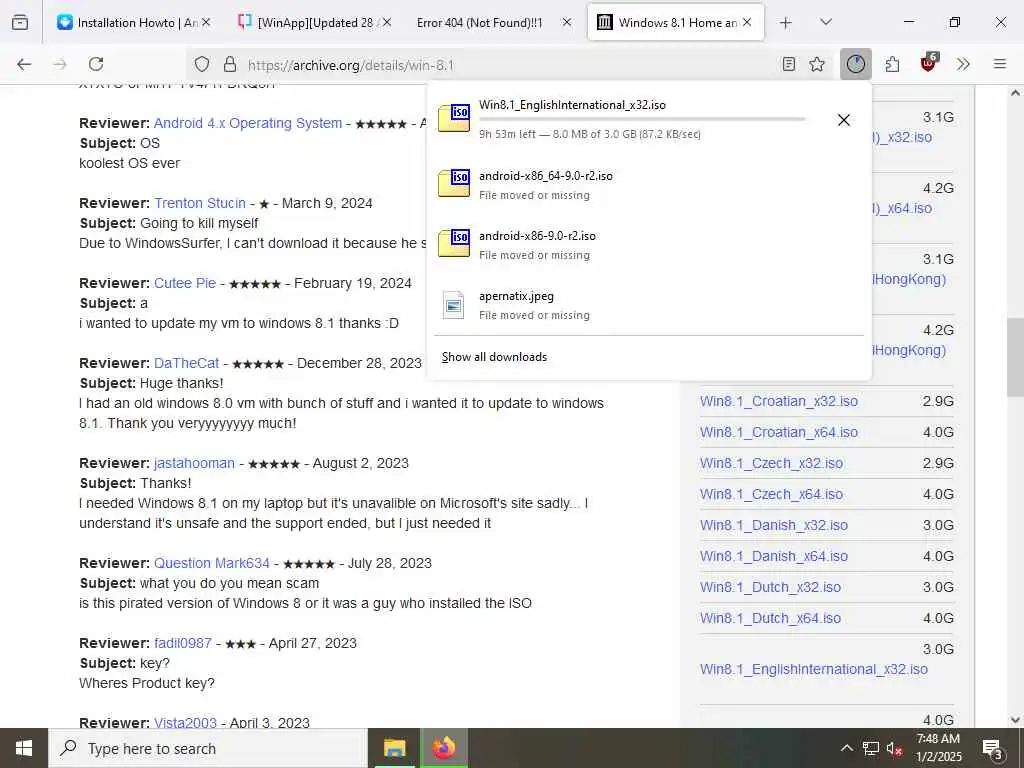Download Win8.1_Czech_x64.iso

coord(771,494)
